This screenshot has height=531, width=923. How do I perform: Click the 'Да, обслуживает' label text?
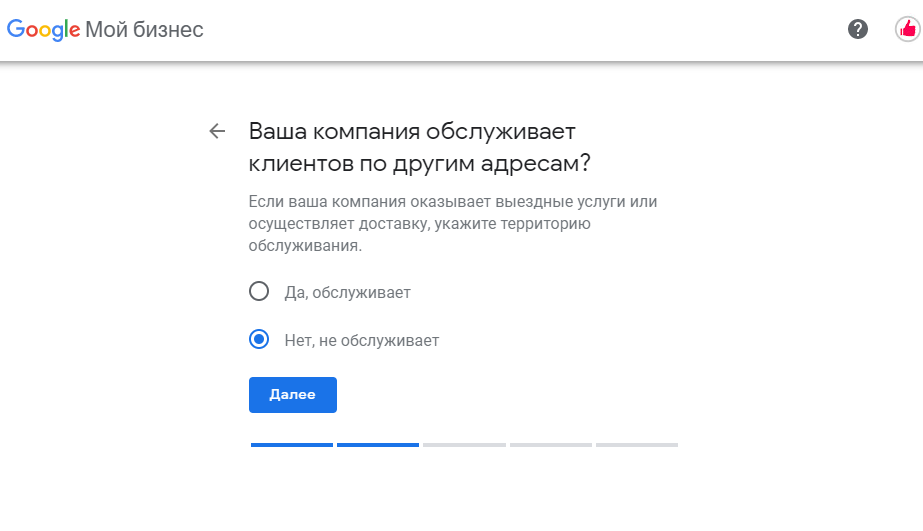(347, 293)
